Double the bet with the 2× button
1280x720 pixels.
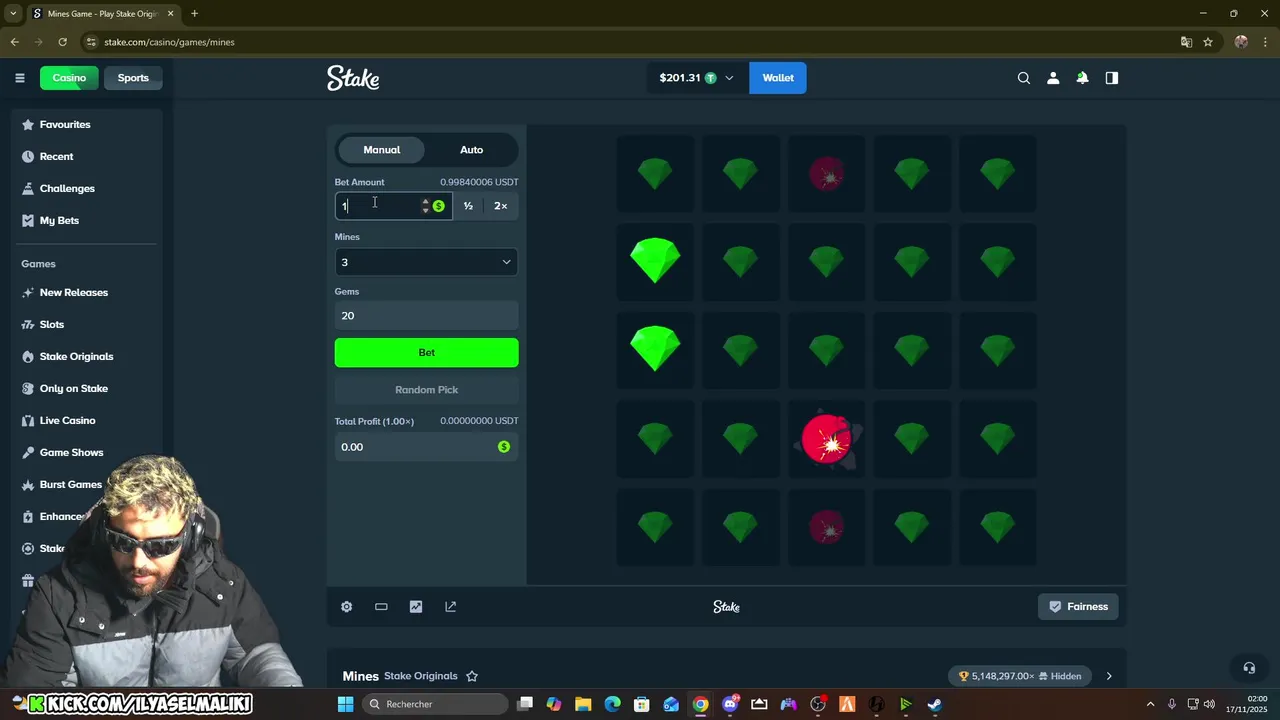501,206
